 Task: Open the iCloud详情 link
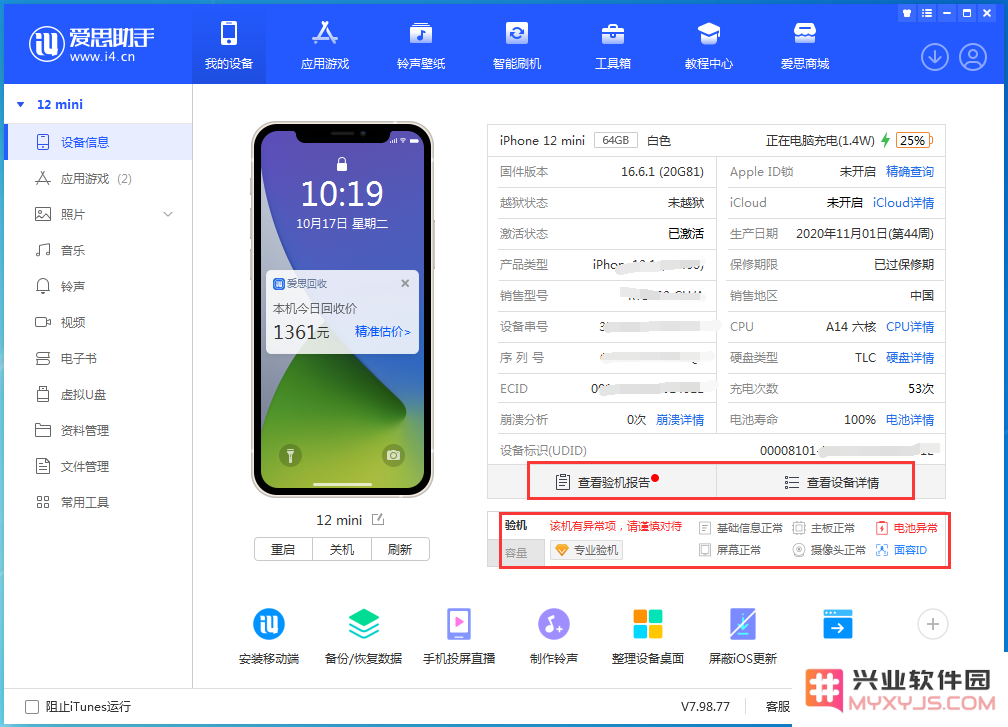[903, 202]
